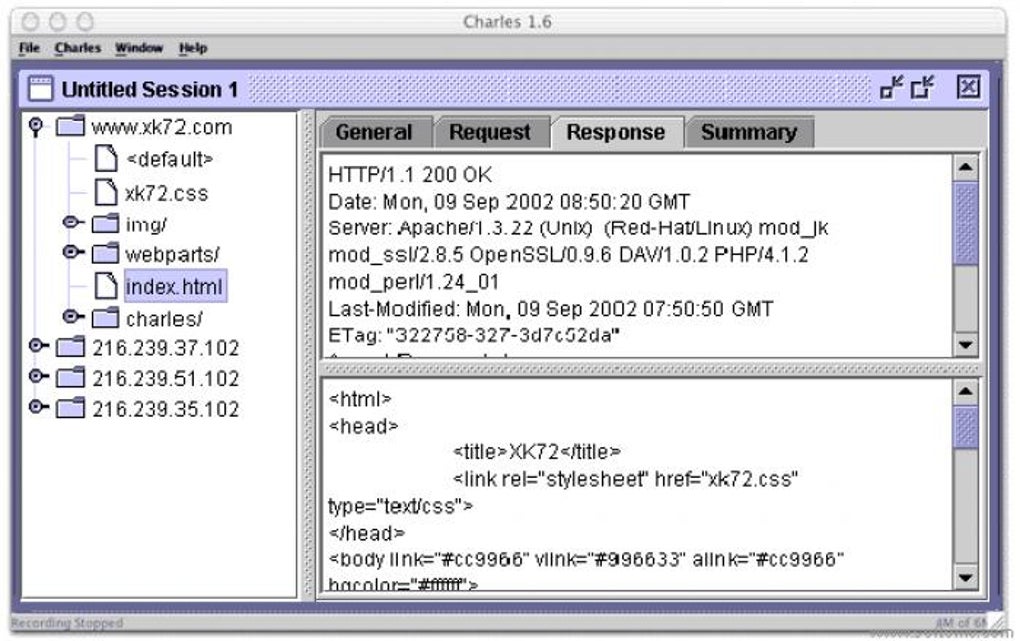The width and height of the screenshot is (1020, 641).
Task: Collapse the www.xk72.com tree node
Action: coord(36,126)
